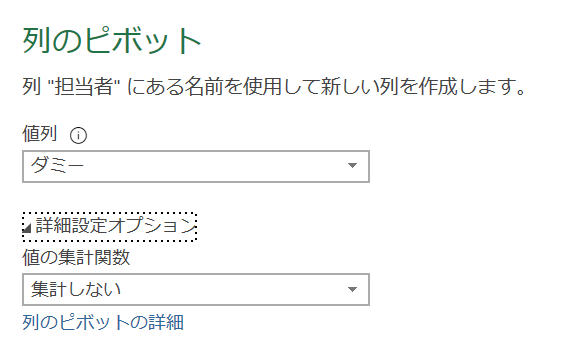Click the down arrow in the ダミー box
The height and width of the screenshot is (361, 576).
click(352, 166)
